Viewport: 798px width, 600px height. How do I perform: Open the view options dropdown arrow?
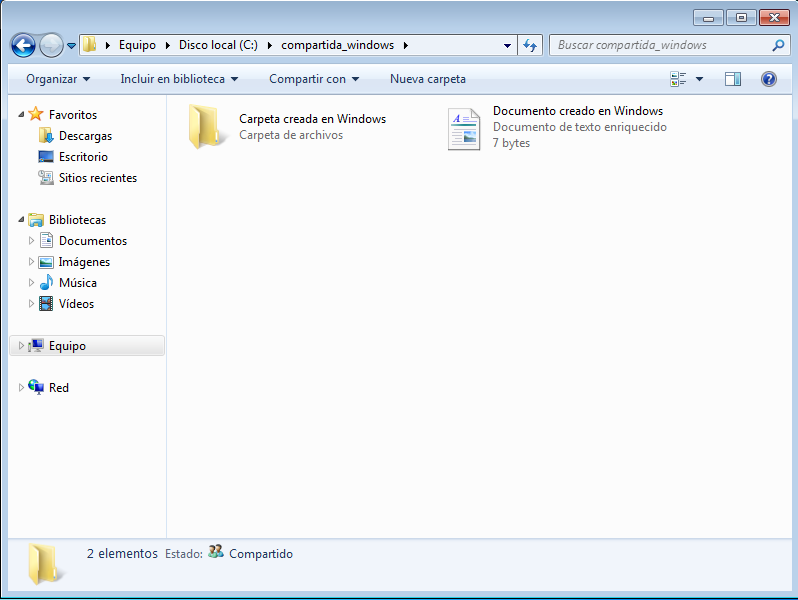(x=699, y=79)
